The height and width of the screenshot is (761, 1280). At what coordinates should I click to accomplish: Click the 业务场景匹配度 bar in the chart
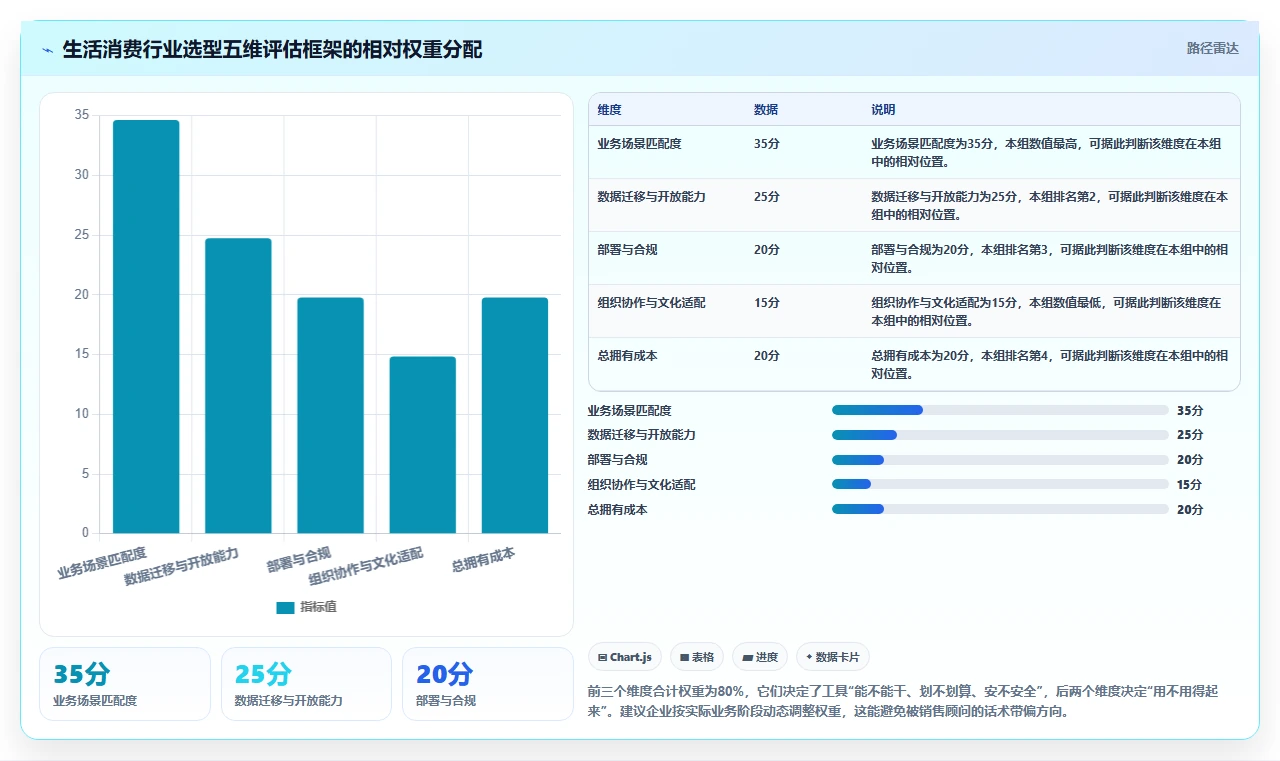point(146,326)
